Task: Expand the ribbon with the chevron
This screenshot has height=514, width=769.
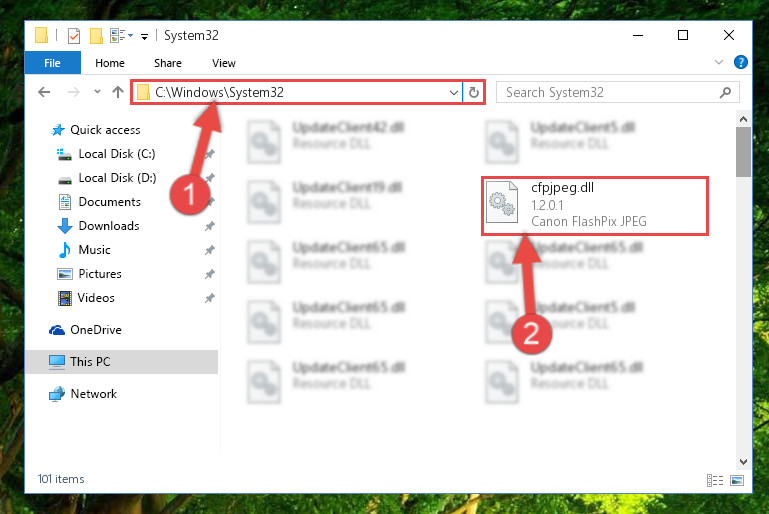Action: [x=719, y=62]
